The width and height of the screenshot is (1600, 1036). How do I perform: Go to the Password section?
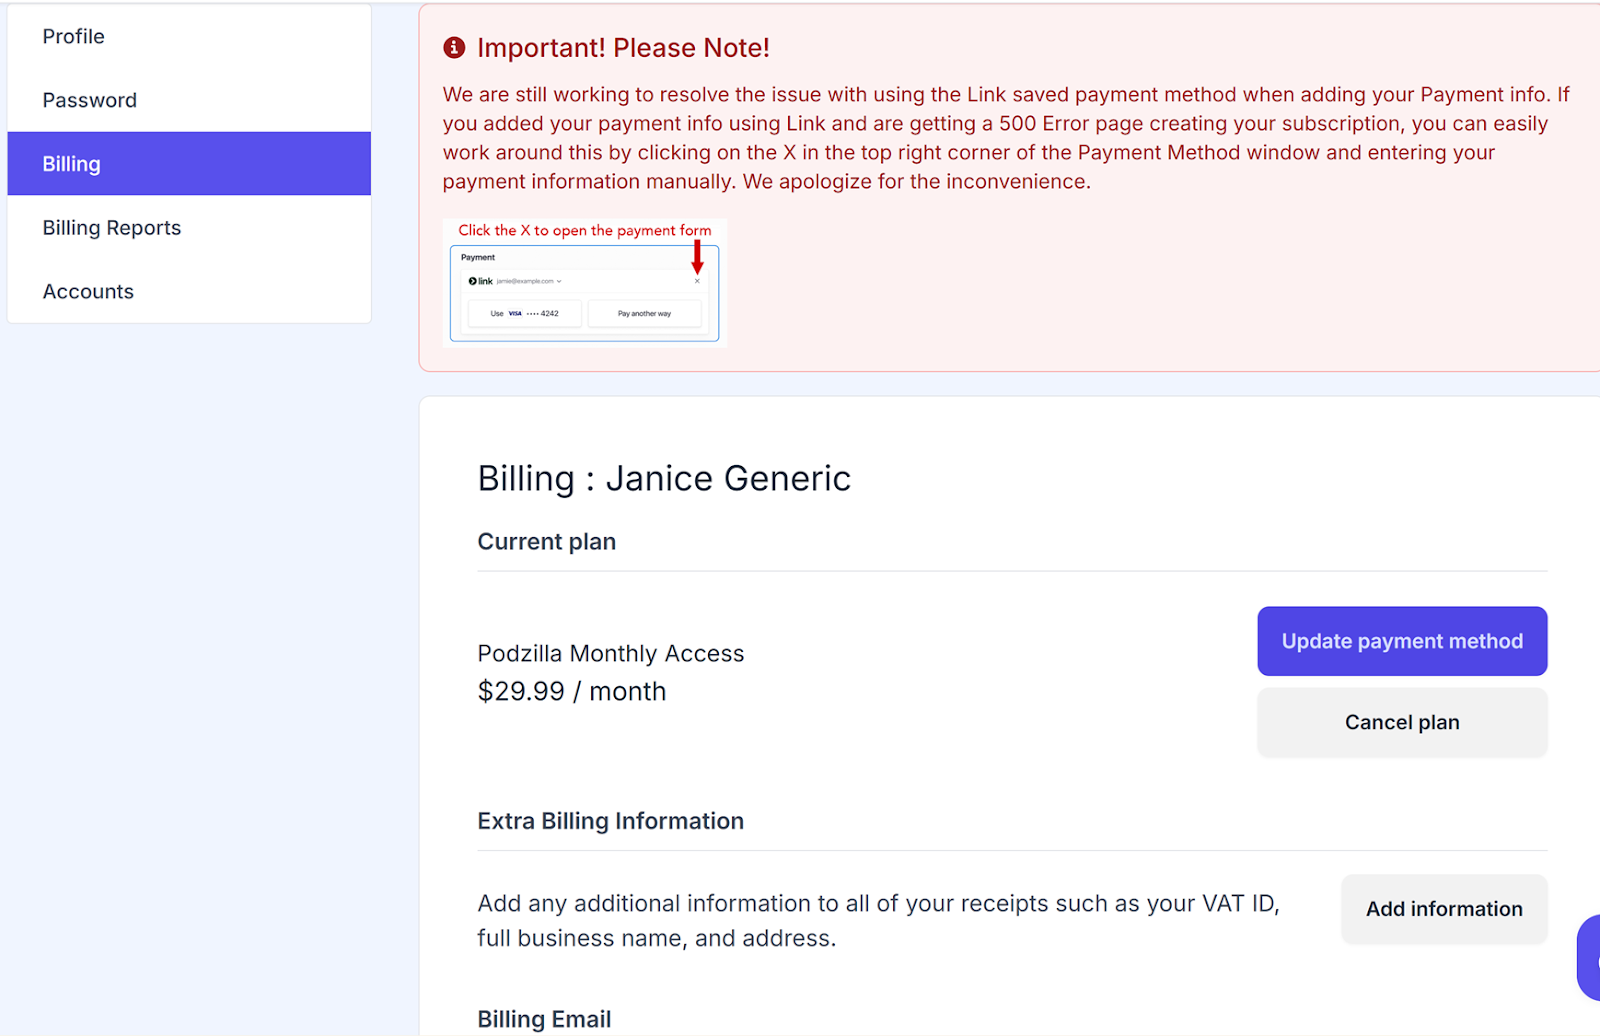89,100
